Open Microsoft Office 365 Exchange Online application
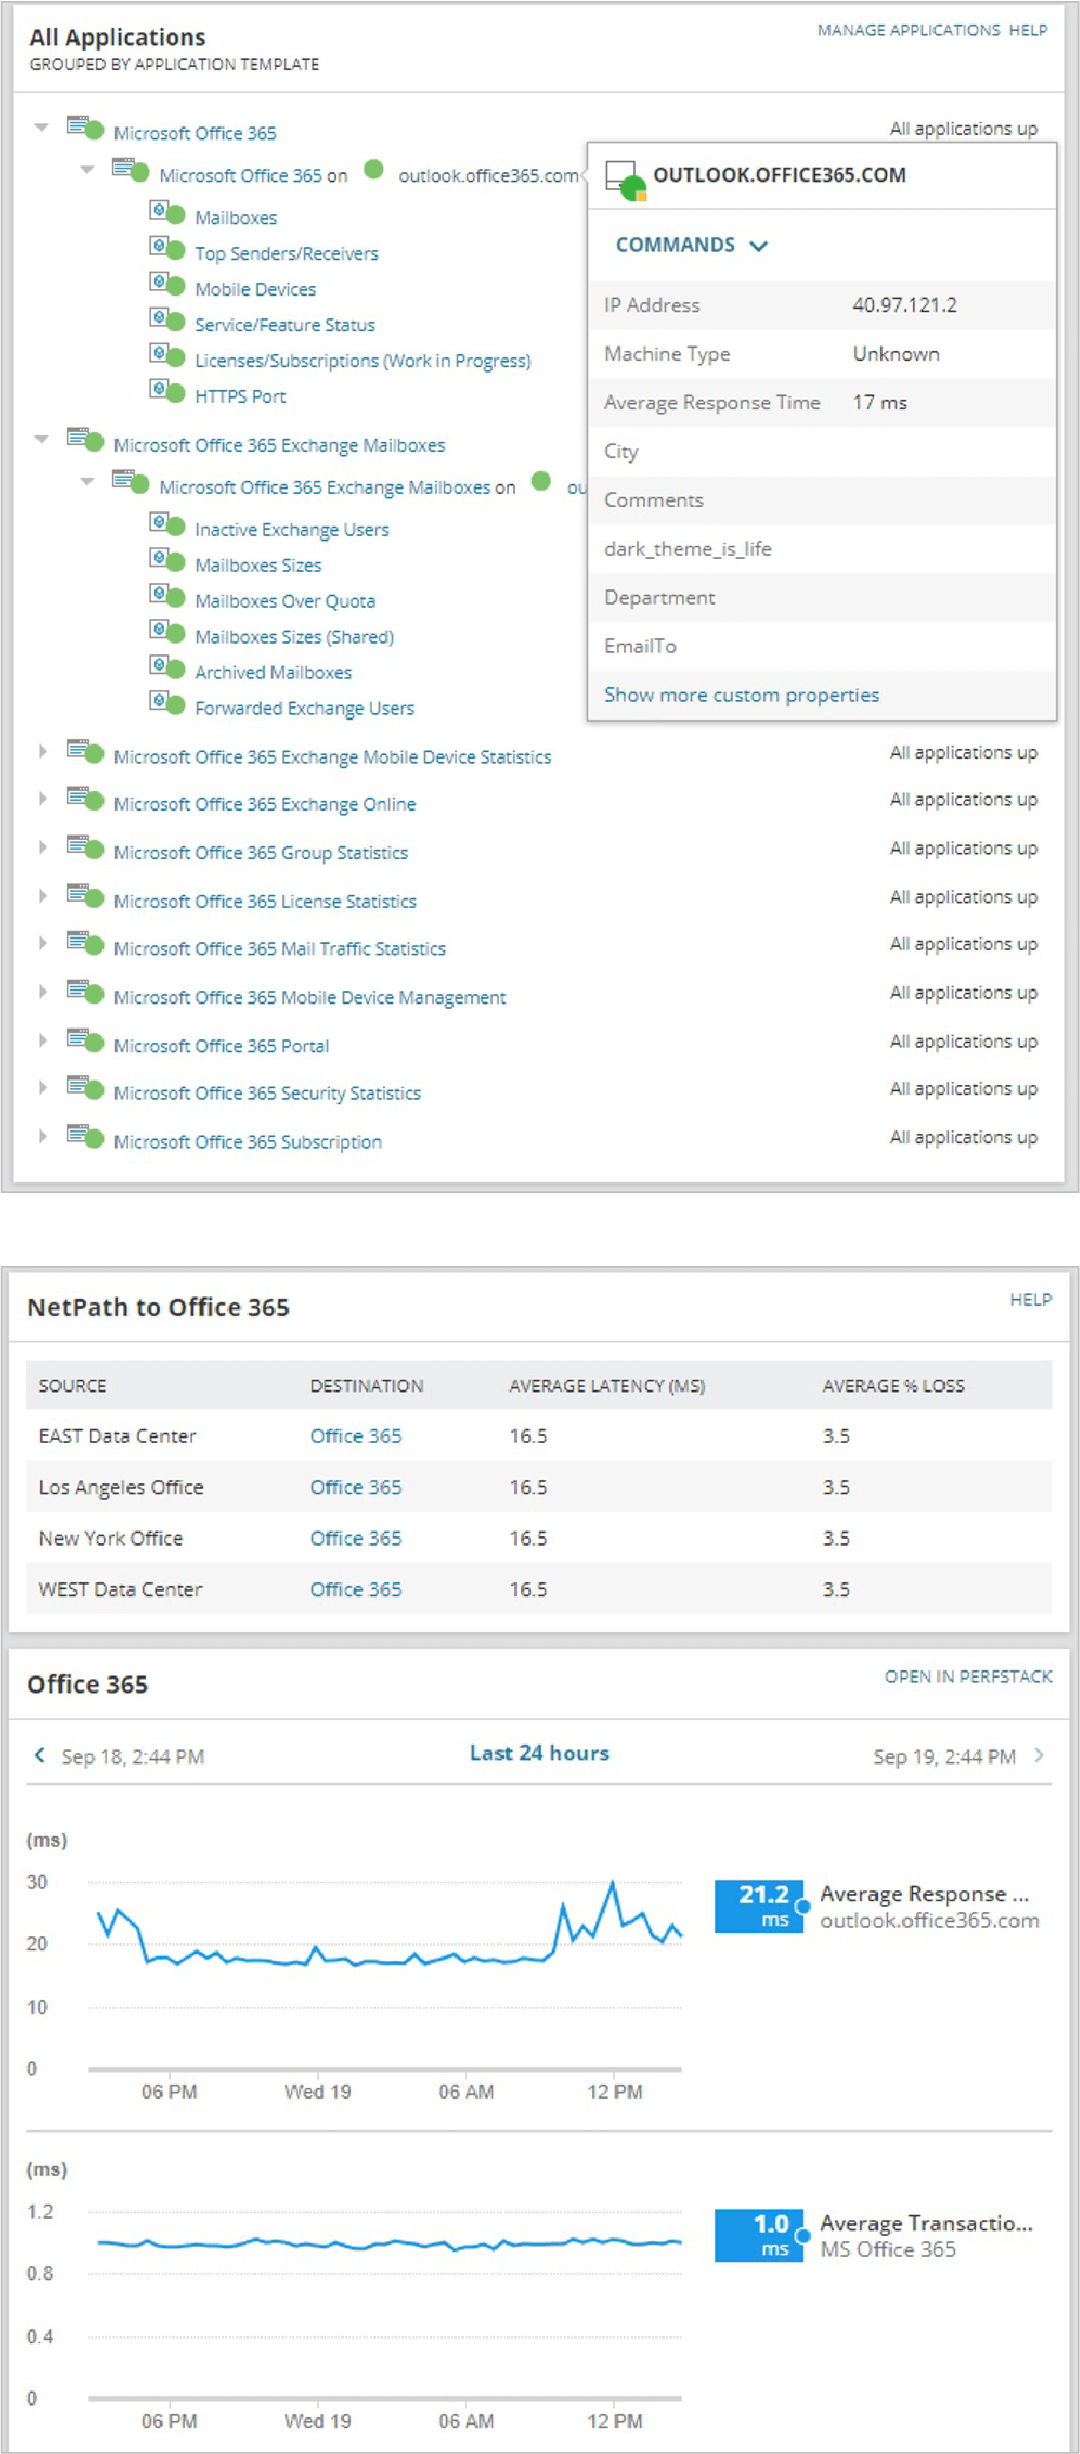1080x2454 pixels. (265, 805)
